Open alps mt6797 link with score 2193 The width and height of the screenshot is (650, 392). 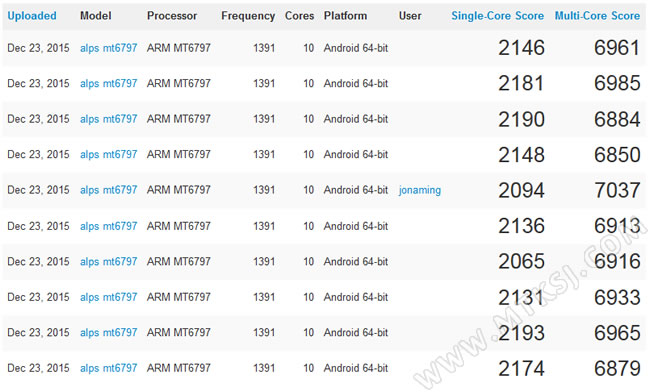108,333
